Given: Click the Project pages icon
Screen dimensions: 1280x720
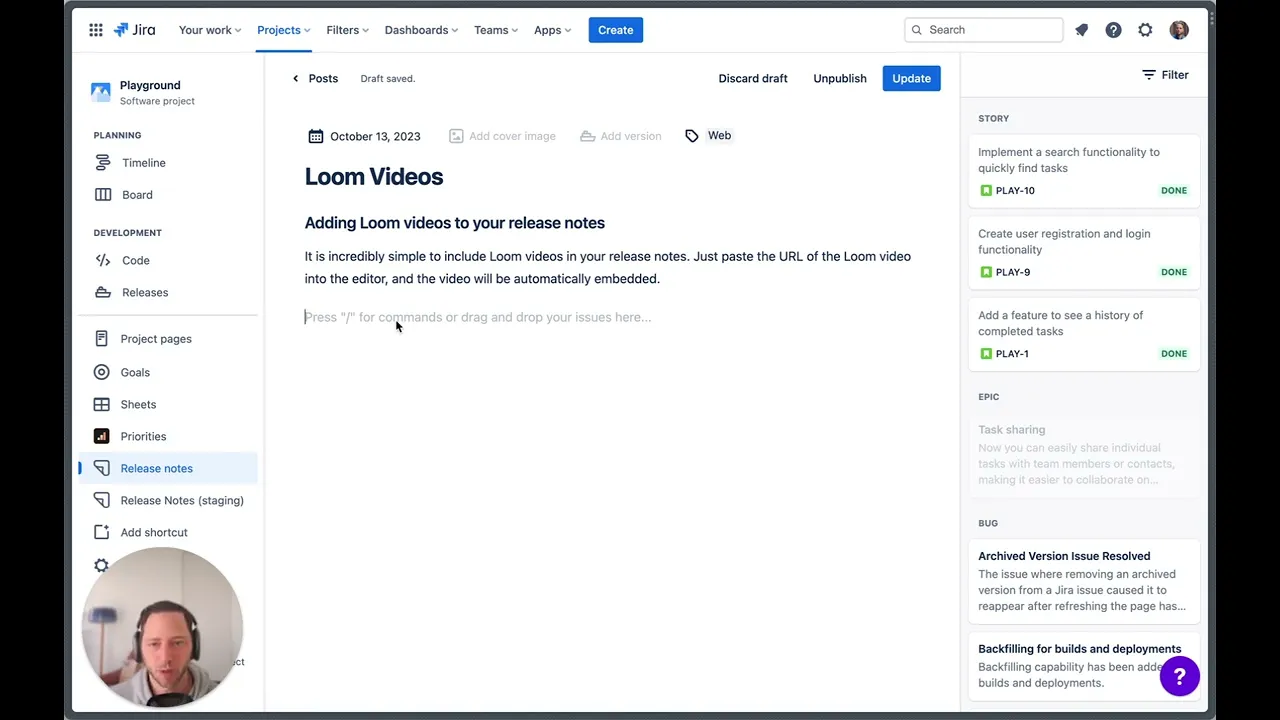Looking at the screenshot, I should [101, 339].
